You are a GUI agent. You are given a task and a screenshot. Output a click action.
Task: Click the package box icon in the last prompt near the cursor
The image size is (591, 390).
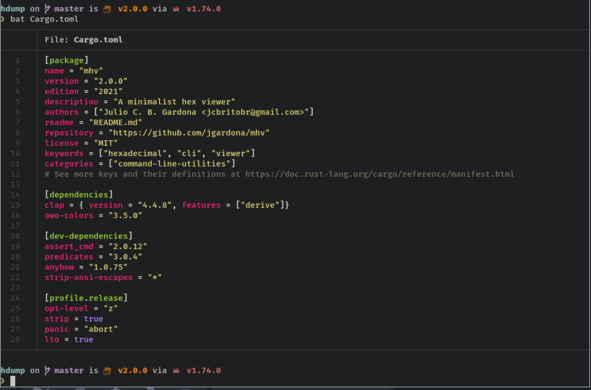(x=107, y=371)
